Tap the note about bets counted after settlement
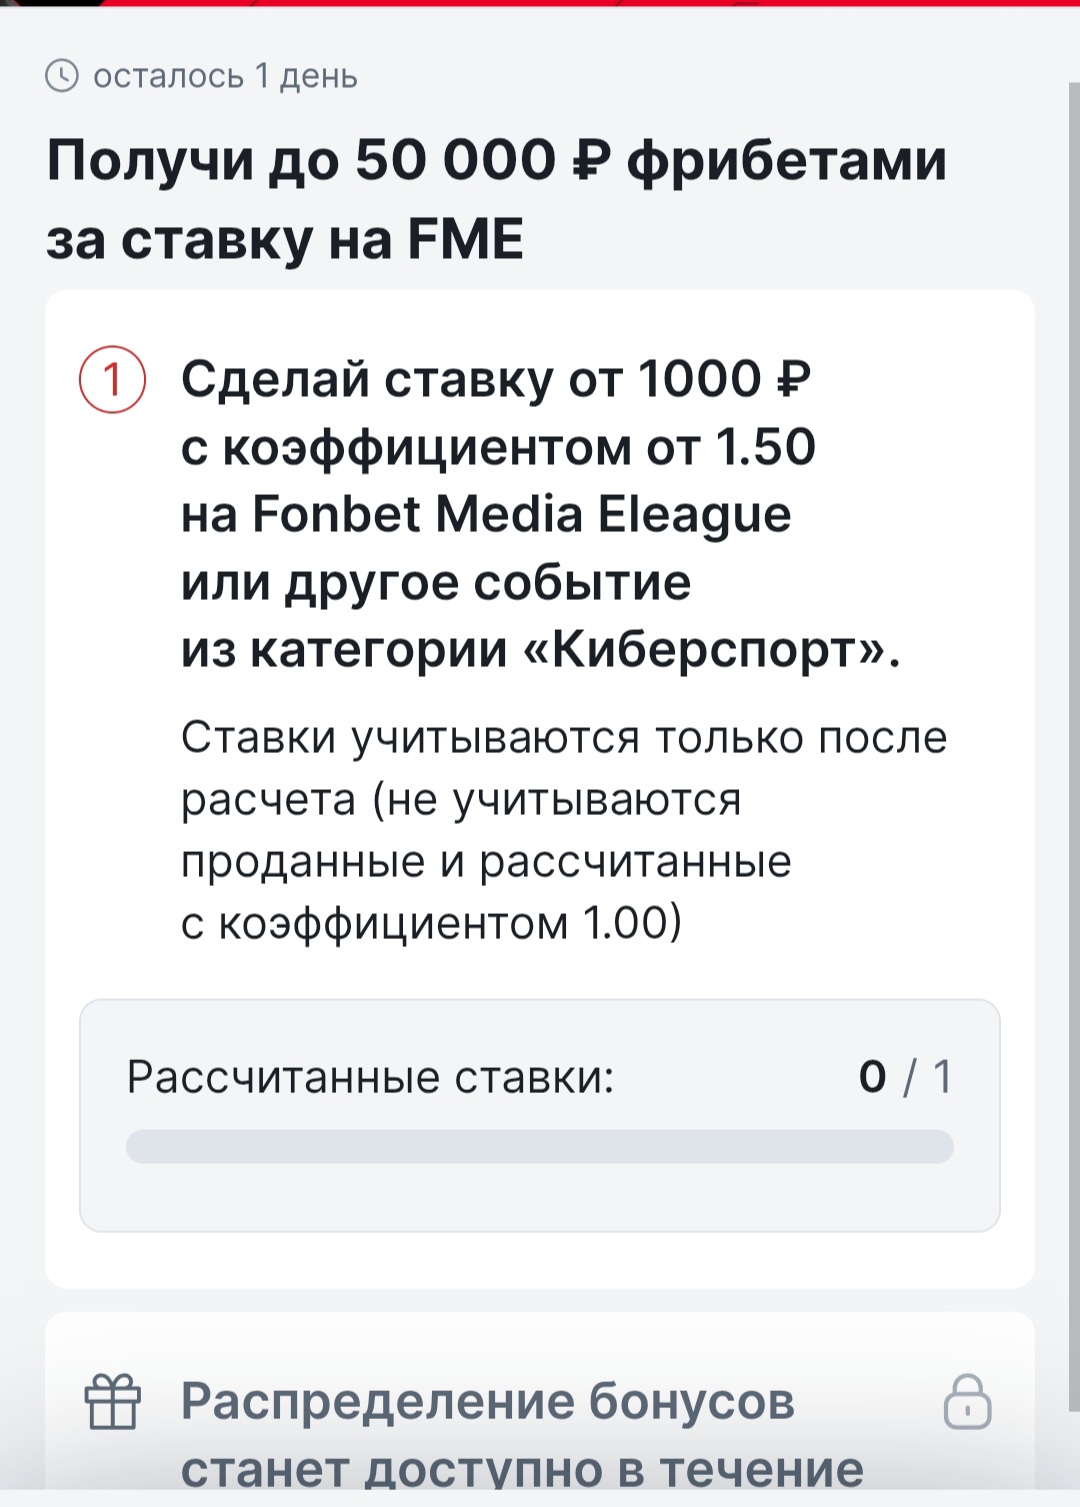 pyautogui.click(x=564, y=830)
